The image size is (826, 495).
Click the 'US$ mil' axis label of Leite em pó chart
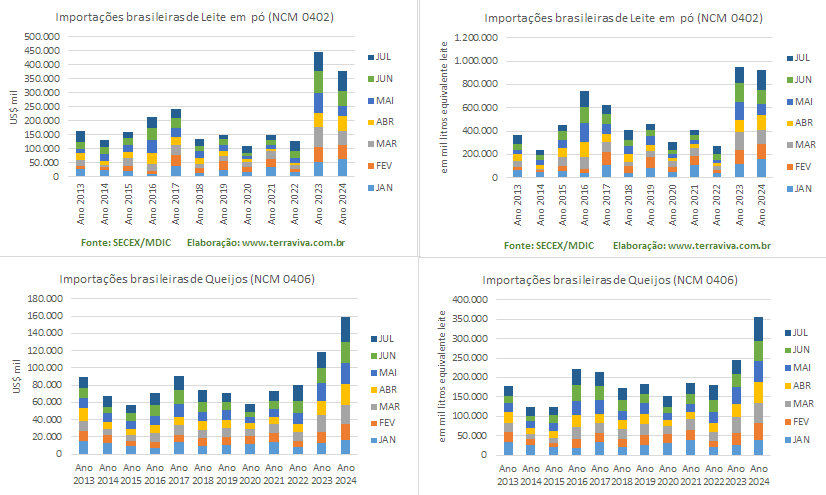(14, 107)
